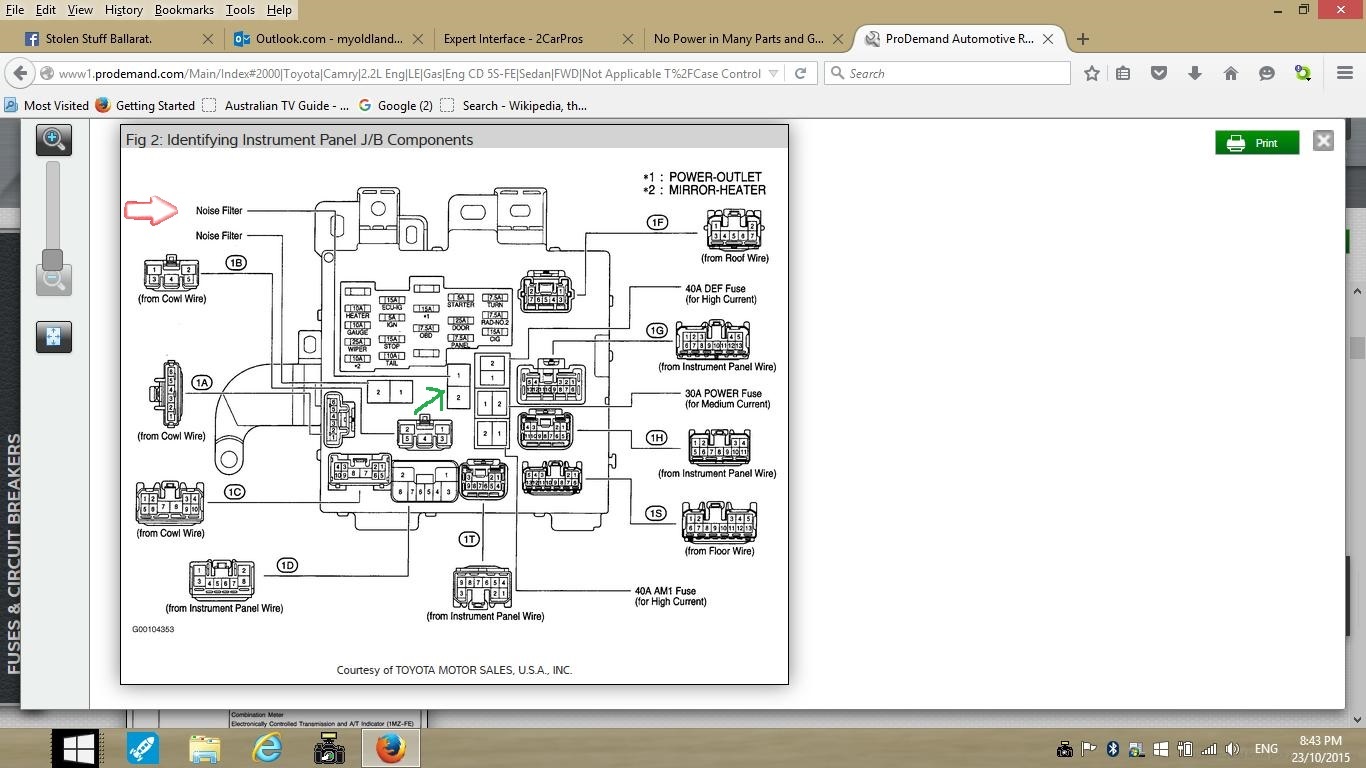Viewport: 1366px width, 768px height.
Task: Open Internet Explorer from the taskbar
Action: click(x=267, y=748)
